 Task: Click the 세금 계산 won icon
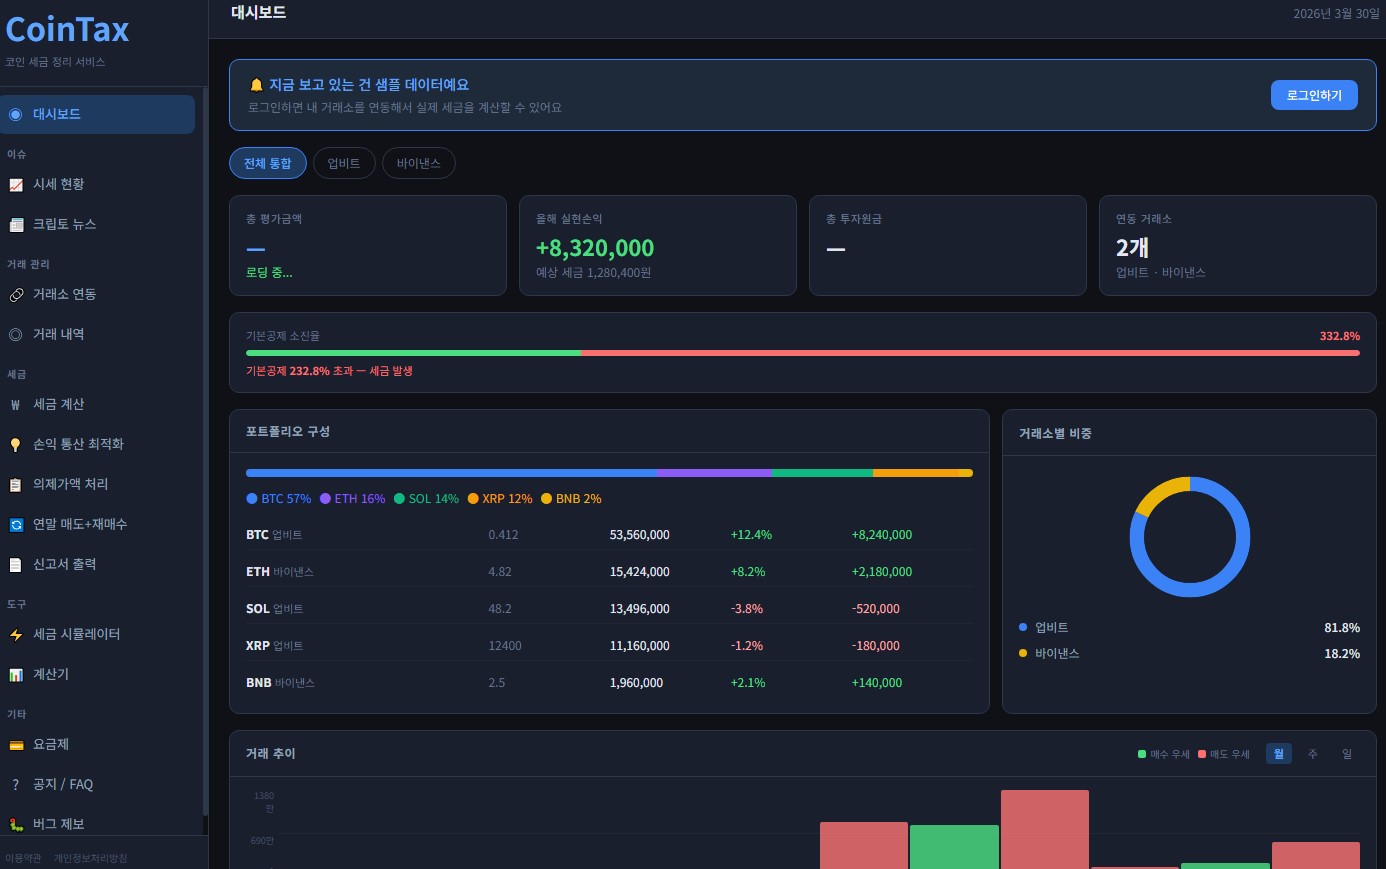[x=15, y=404]
